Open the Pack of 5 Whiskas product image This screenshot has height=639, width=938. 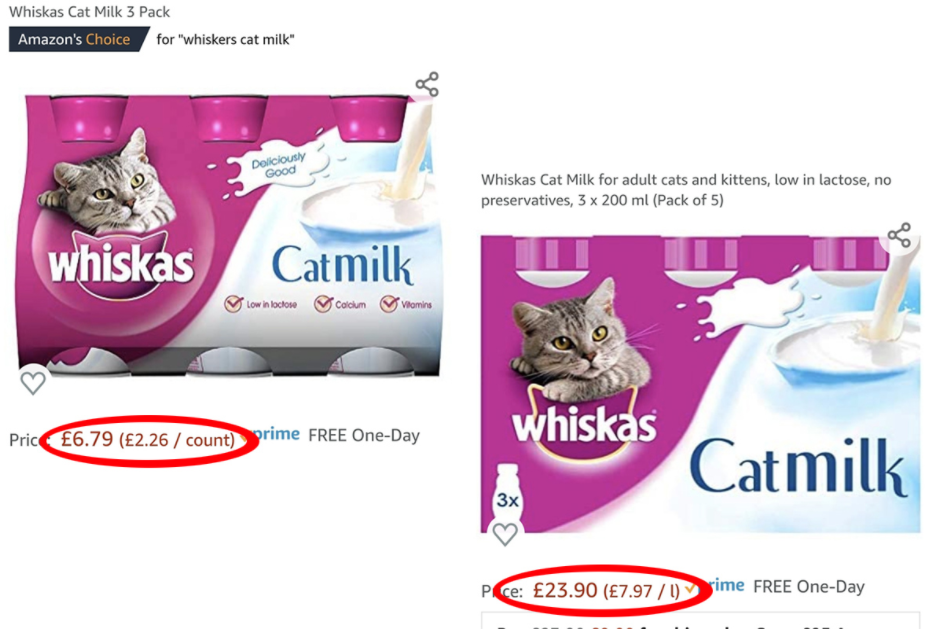point(701,384)
